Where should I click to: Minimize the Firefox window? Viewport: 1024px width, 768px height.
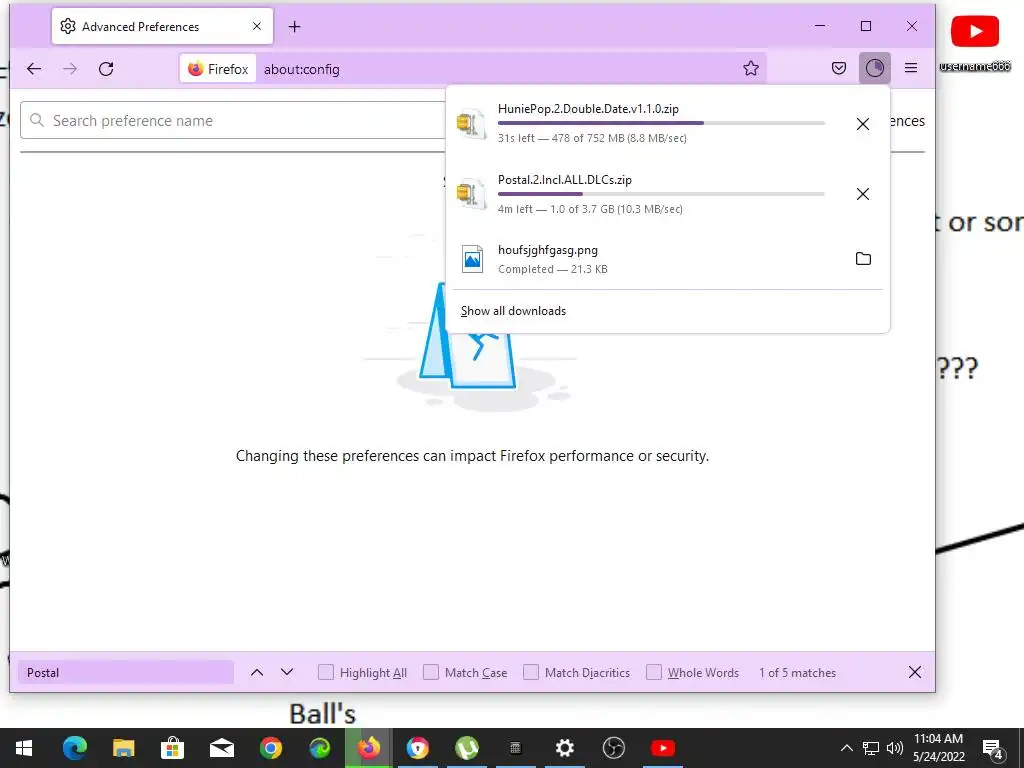(x=820, y=26)
